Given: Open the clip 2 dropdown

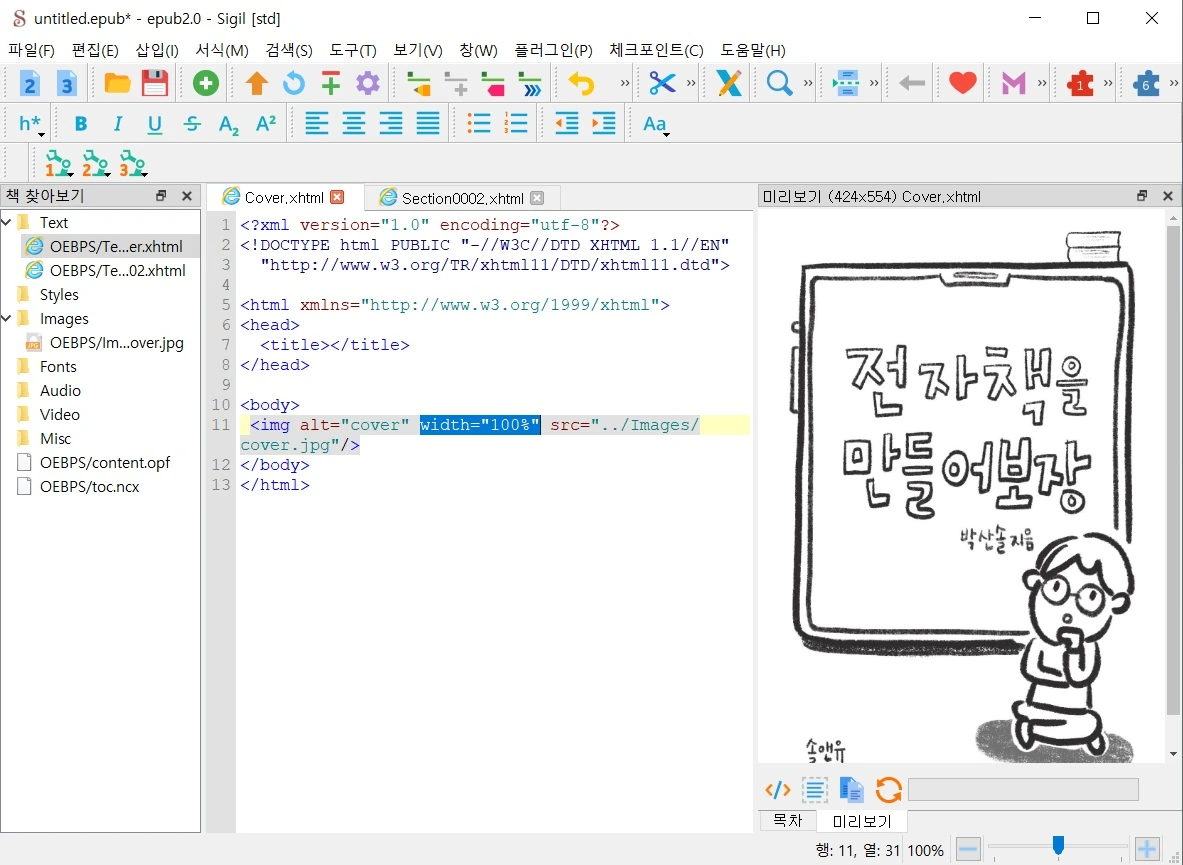Looking at the screenshot, I should 96,163.
